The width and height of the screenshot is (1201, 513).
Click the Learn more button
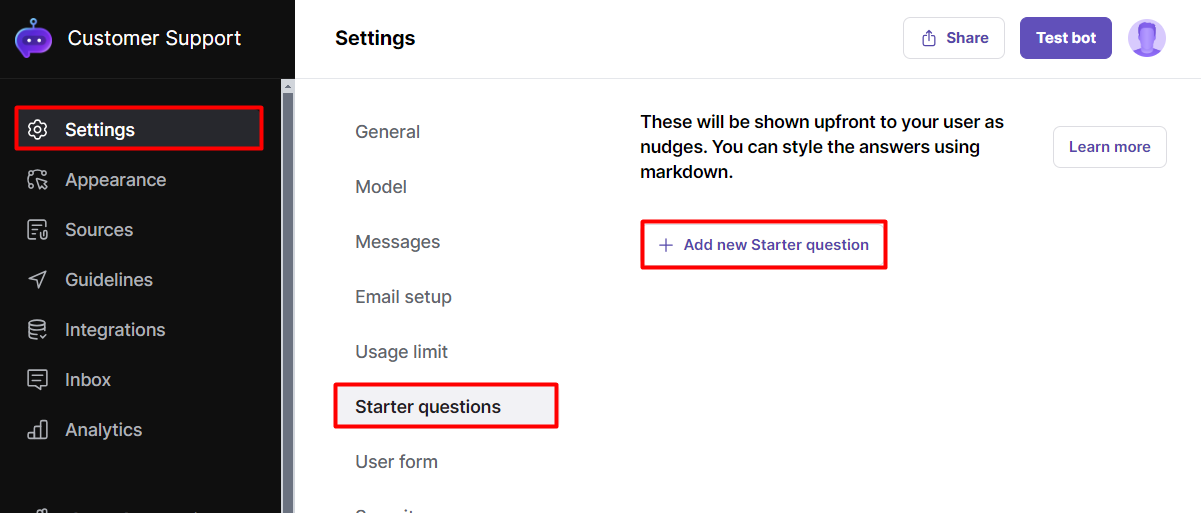click(1109, 147)
